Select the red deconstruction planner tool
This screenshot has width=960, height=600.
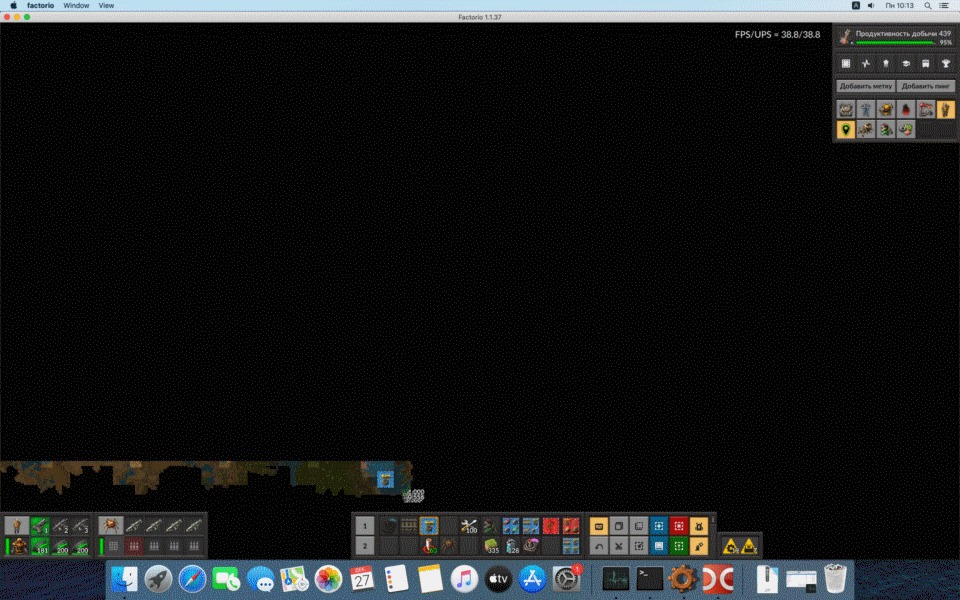point(679,525)
